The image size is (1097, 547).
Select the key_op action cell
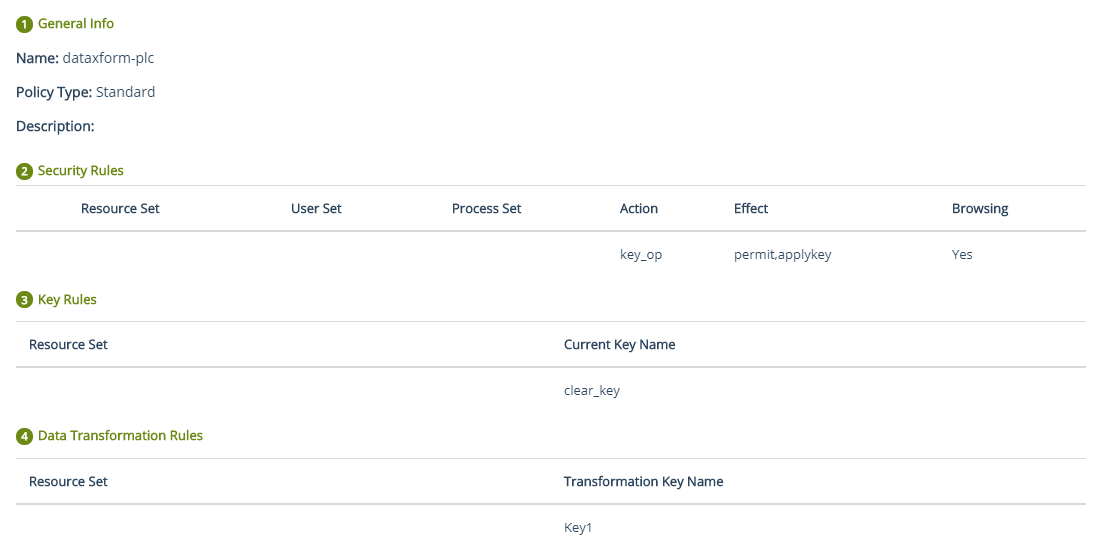[641, 255]
